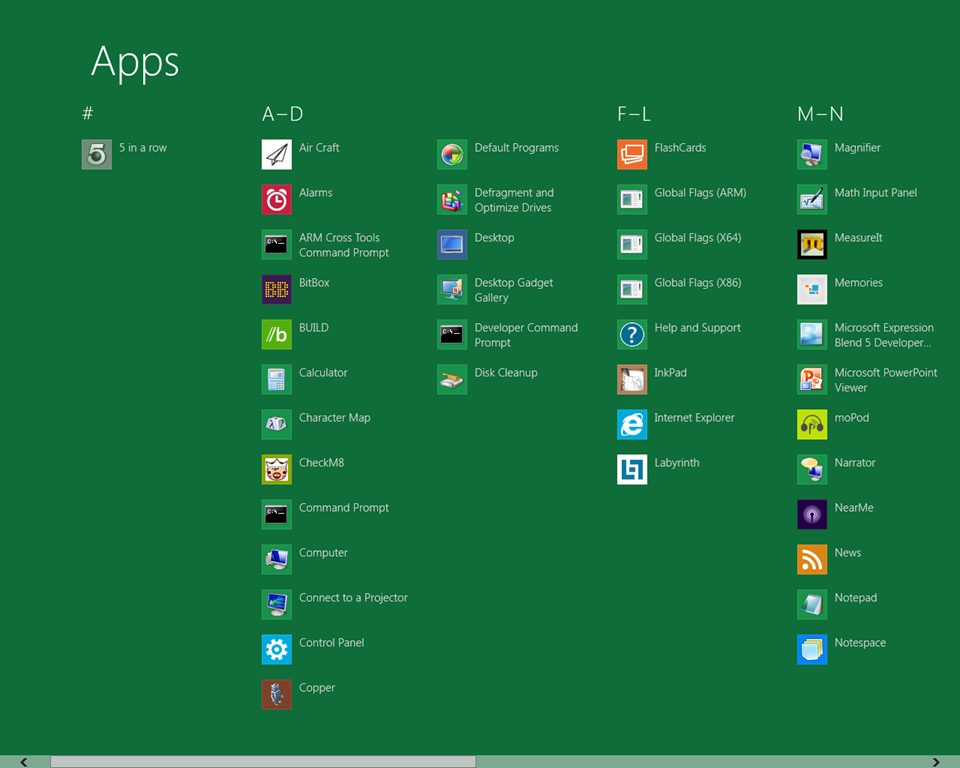Open Microsoft PowerPoint Viewer icon
Screen dimensions: 960x768
tap(812, 379)
